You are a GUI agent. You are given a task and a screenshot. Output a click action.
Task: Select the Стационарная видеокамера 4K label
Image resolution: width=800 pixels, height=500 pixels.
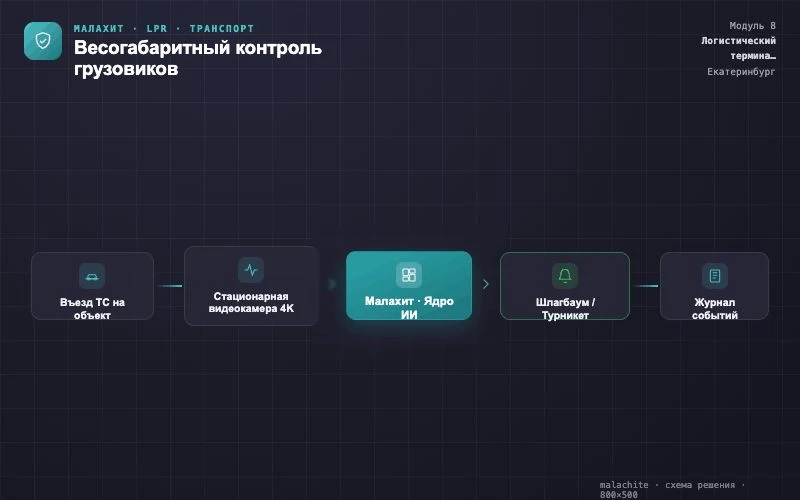pos(251,302)
